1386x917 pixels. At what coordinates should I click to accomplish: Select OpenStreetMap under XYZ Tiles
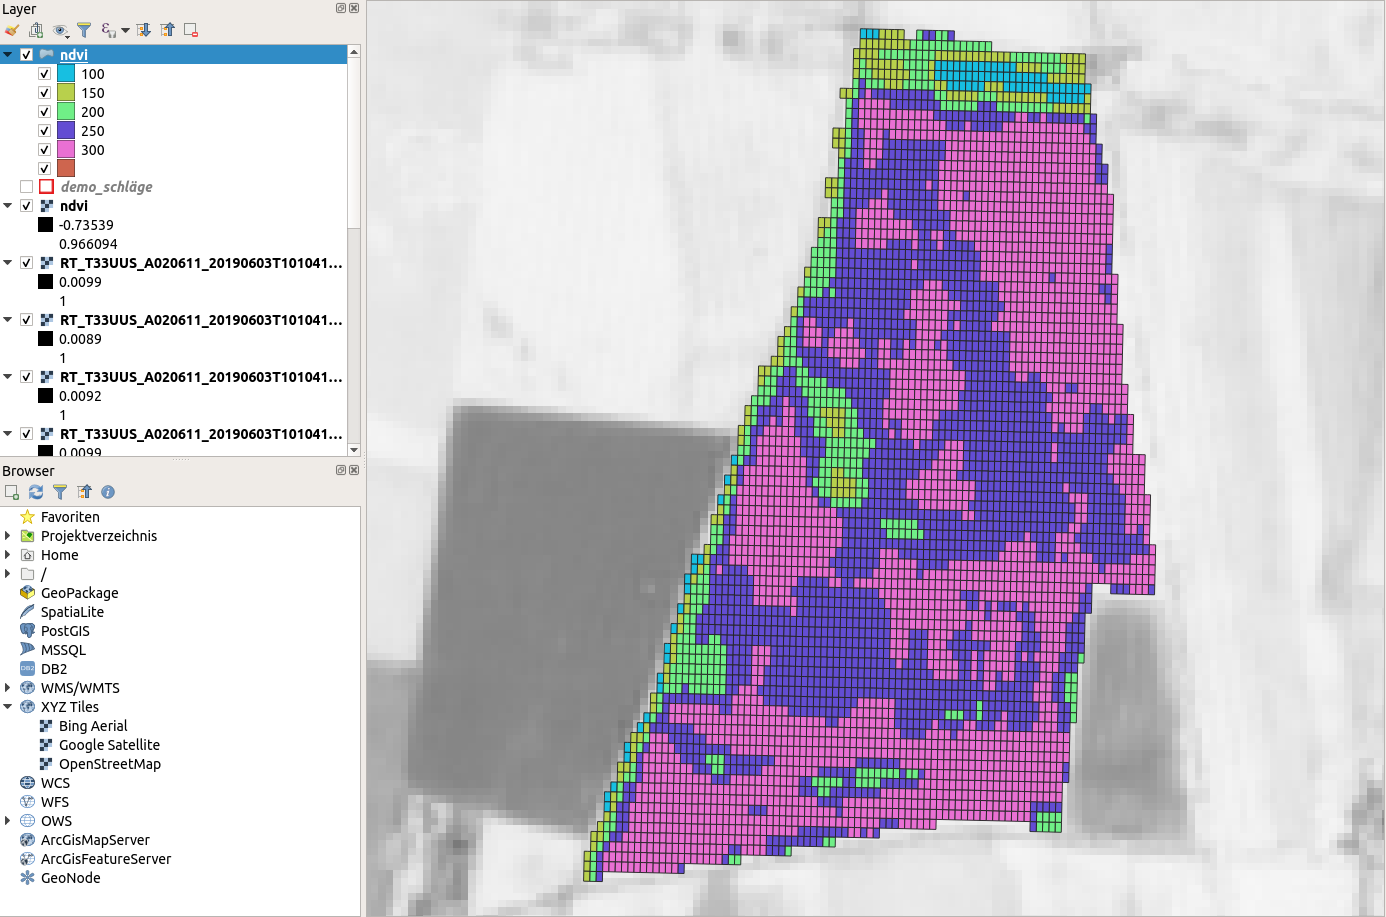tap(109, 764)
